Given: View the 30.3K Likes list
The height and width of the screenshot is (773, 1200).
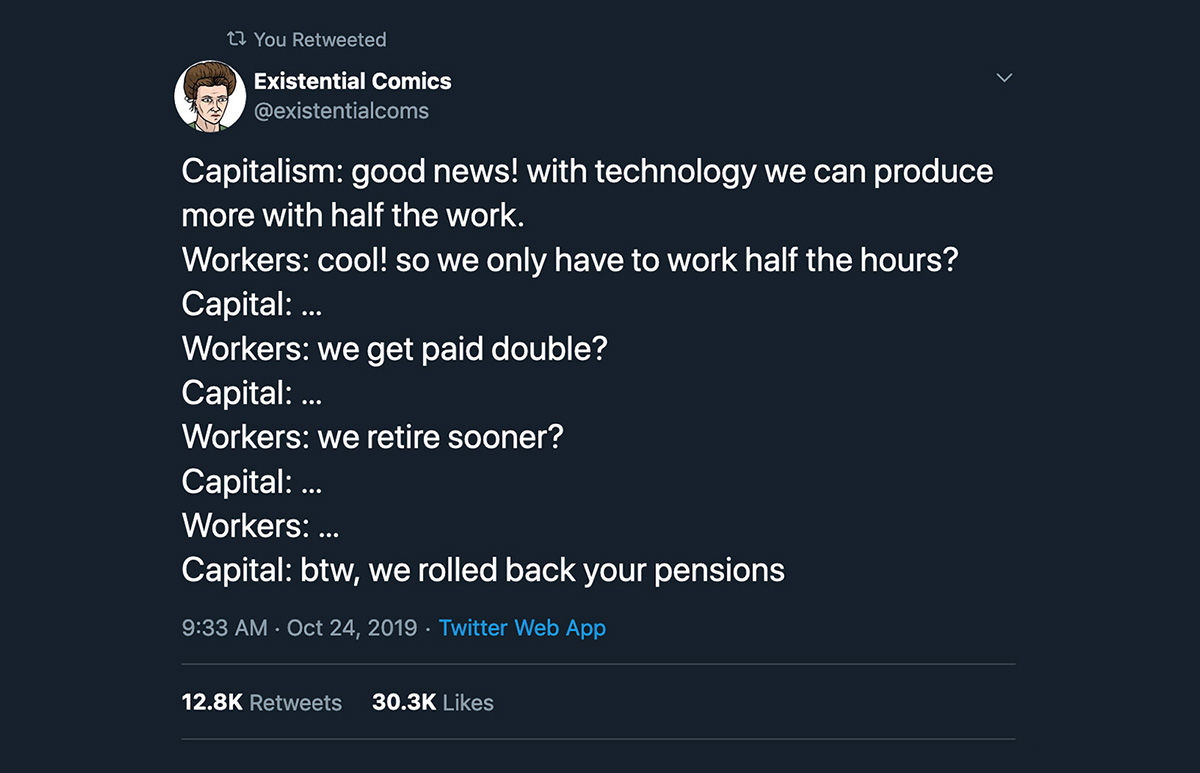Looking at the screenshot, I should click(x=433, y=703).
